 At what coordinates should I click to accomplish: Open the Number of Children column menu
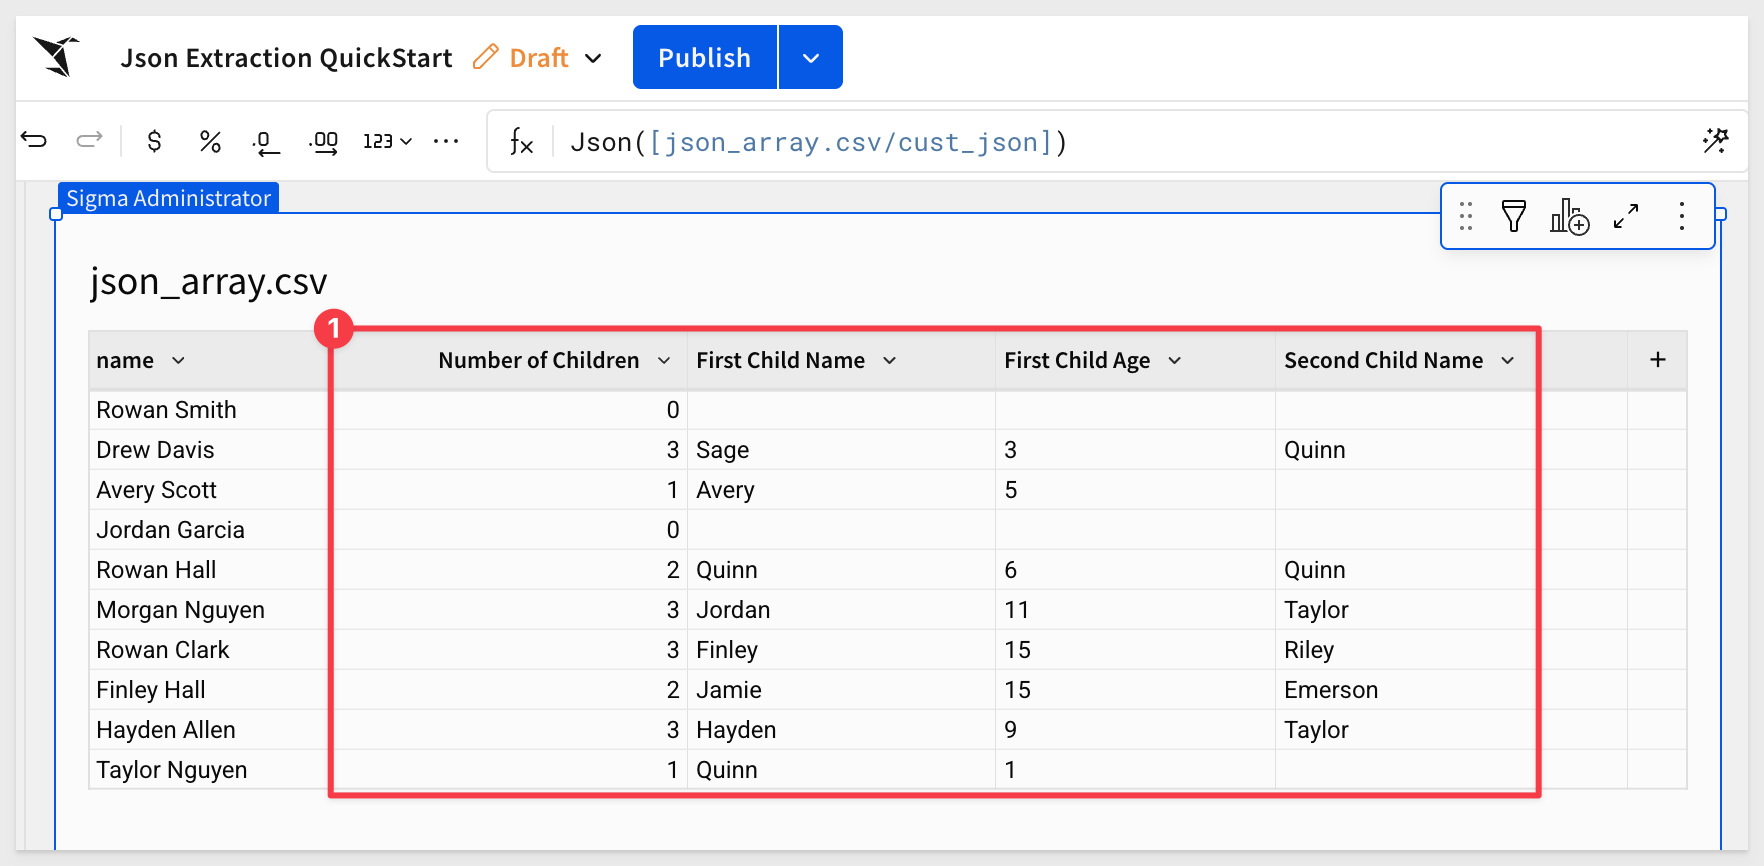tap(664, 360)
